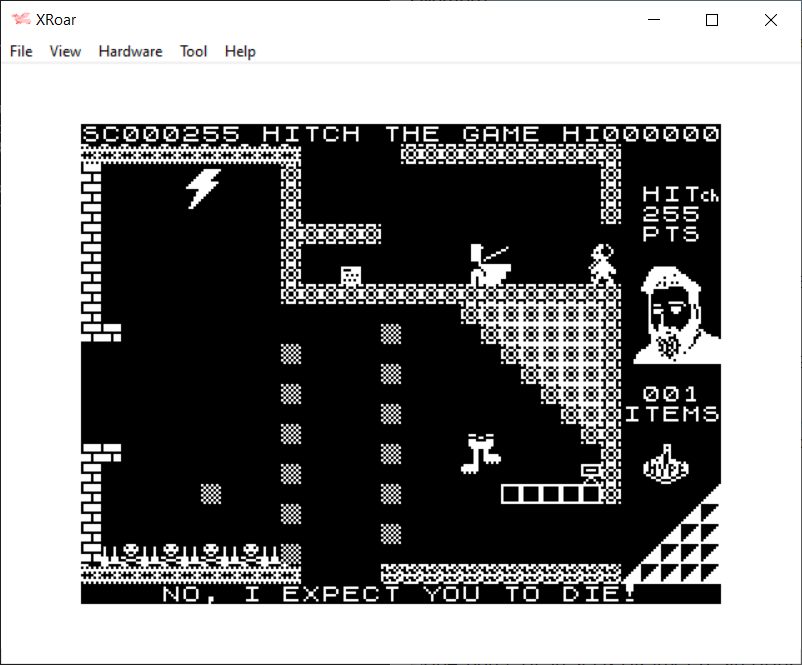Image resolution: width=802 pixels, height=665 pixels.
Task: Open the Help menu
Action: pyautogui.click(x=240, y=51)
